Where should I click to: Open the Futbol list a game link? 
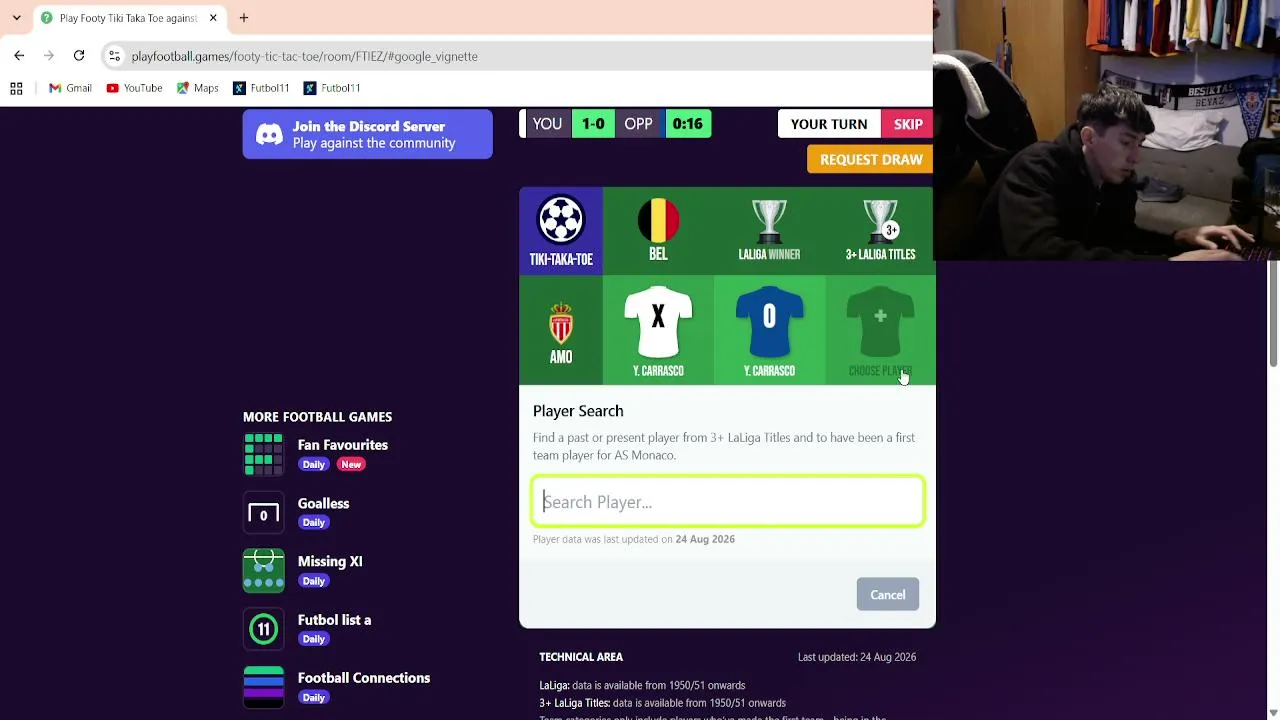click(334, 620)
